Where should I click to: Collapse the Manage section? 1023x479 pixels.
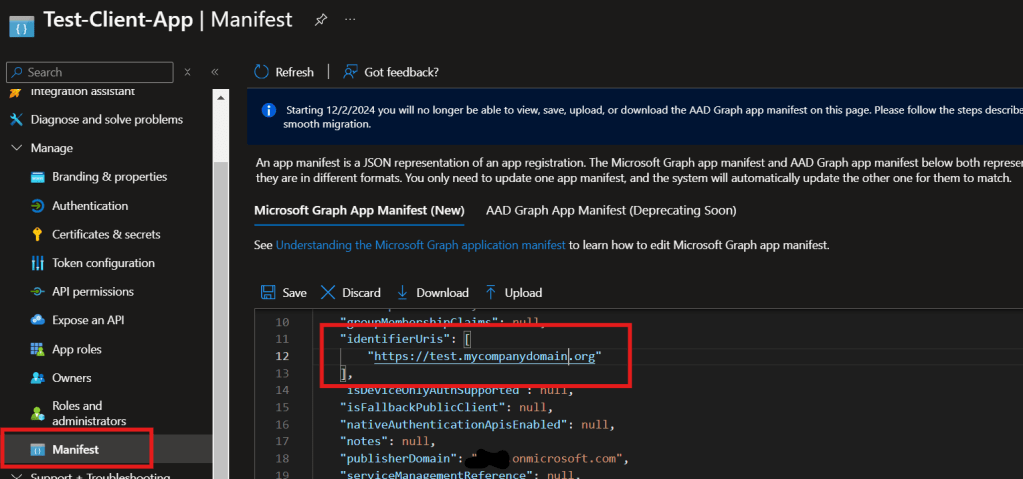(16, 148)
